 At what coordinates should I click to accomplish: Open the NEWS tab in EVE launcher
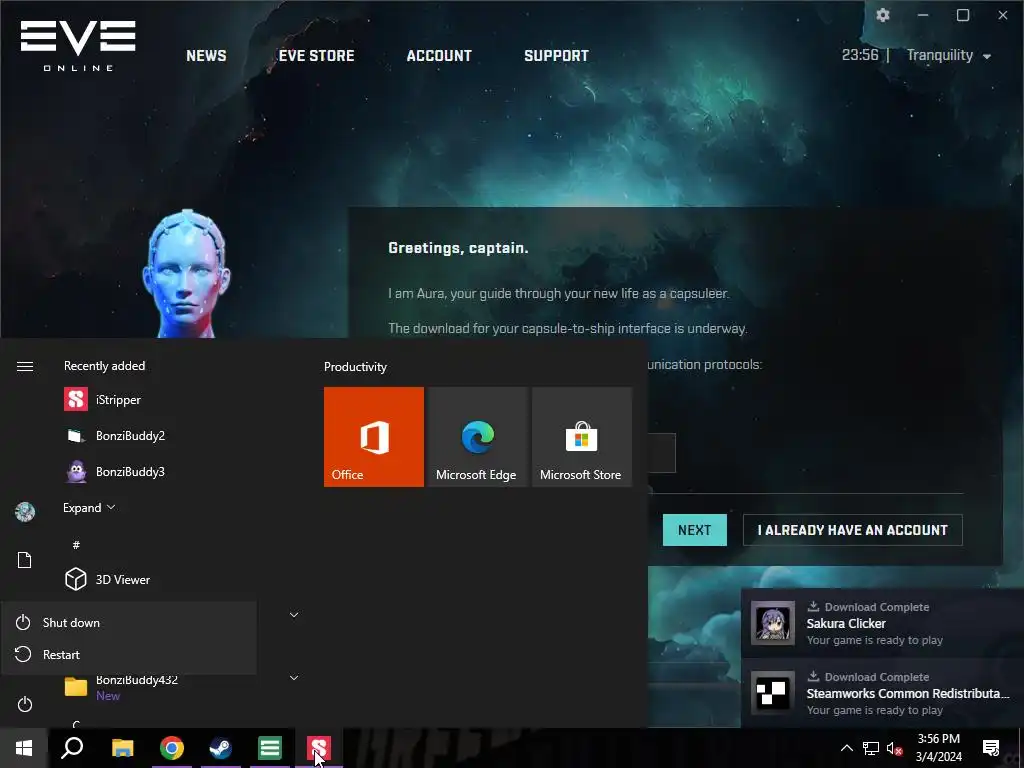(206, 56)
